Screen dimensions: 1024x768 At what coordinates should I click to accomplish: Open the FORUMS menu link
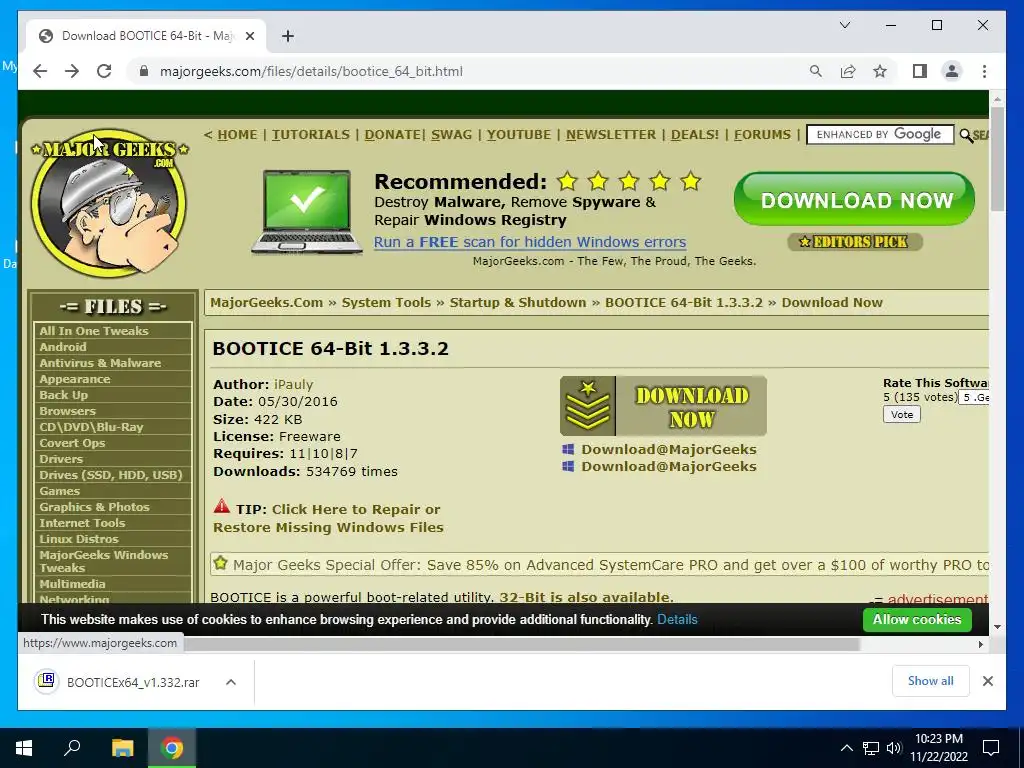click(x=762, y=135)
